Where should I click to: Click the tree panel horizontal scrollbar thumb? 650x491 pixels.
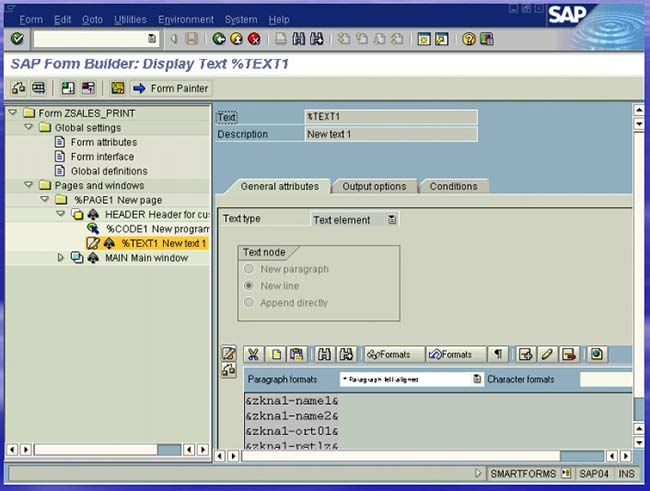pos(169,450)
